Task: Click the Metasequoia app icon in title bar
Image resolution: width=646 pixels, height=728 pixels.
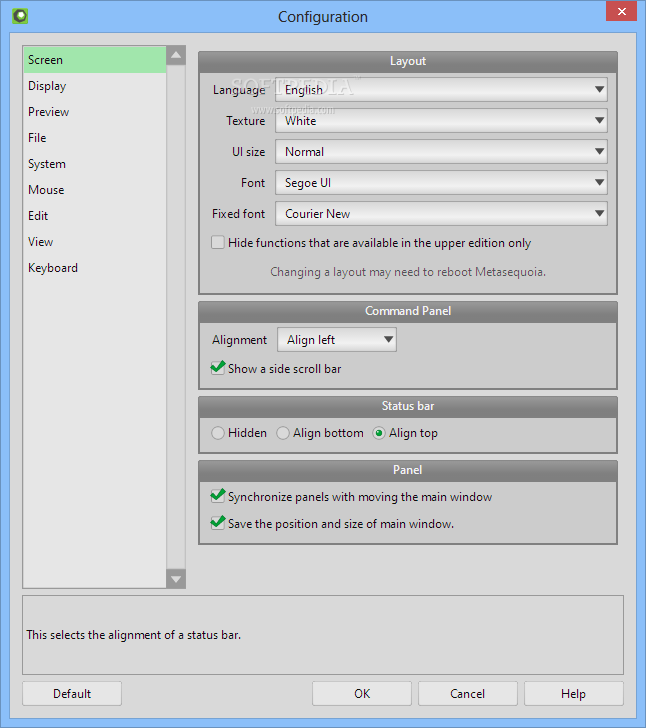Action: click(x=20, y=16)
